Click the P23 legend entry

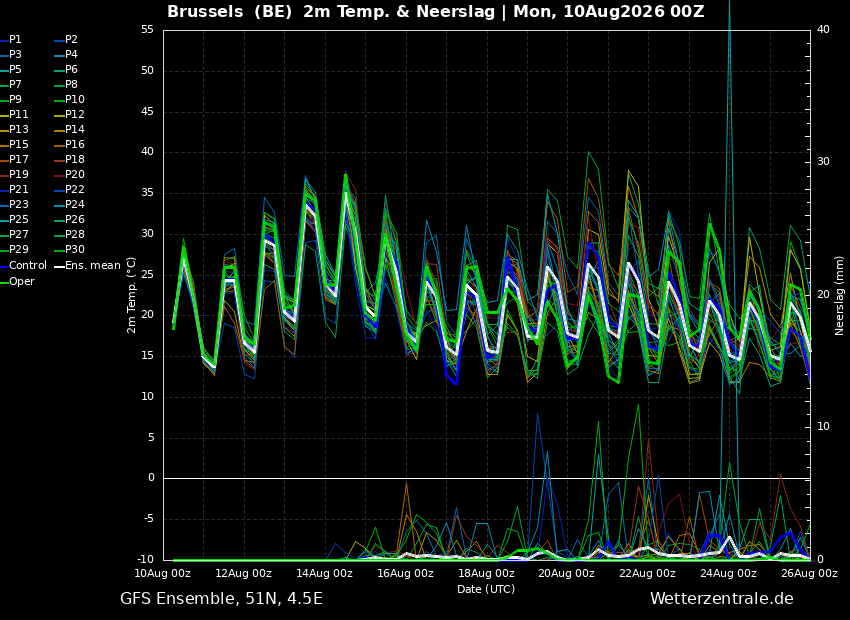[x=14, y=204]
